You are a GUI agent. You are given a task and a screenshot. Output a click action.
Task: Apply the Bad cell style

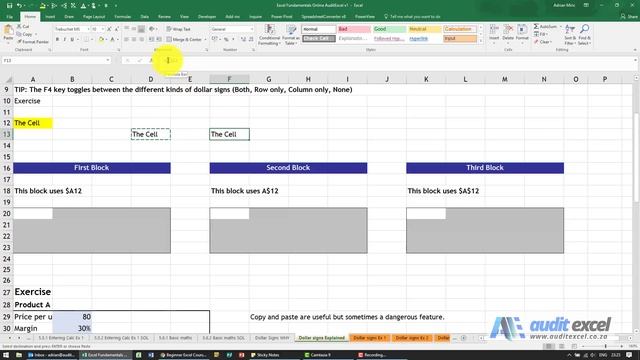(x=353, y=29)
